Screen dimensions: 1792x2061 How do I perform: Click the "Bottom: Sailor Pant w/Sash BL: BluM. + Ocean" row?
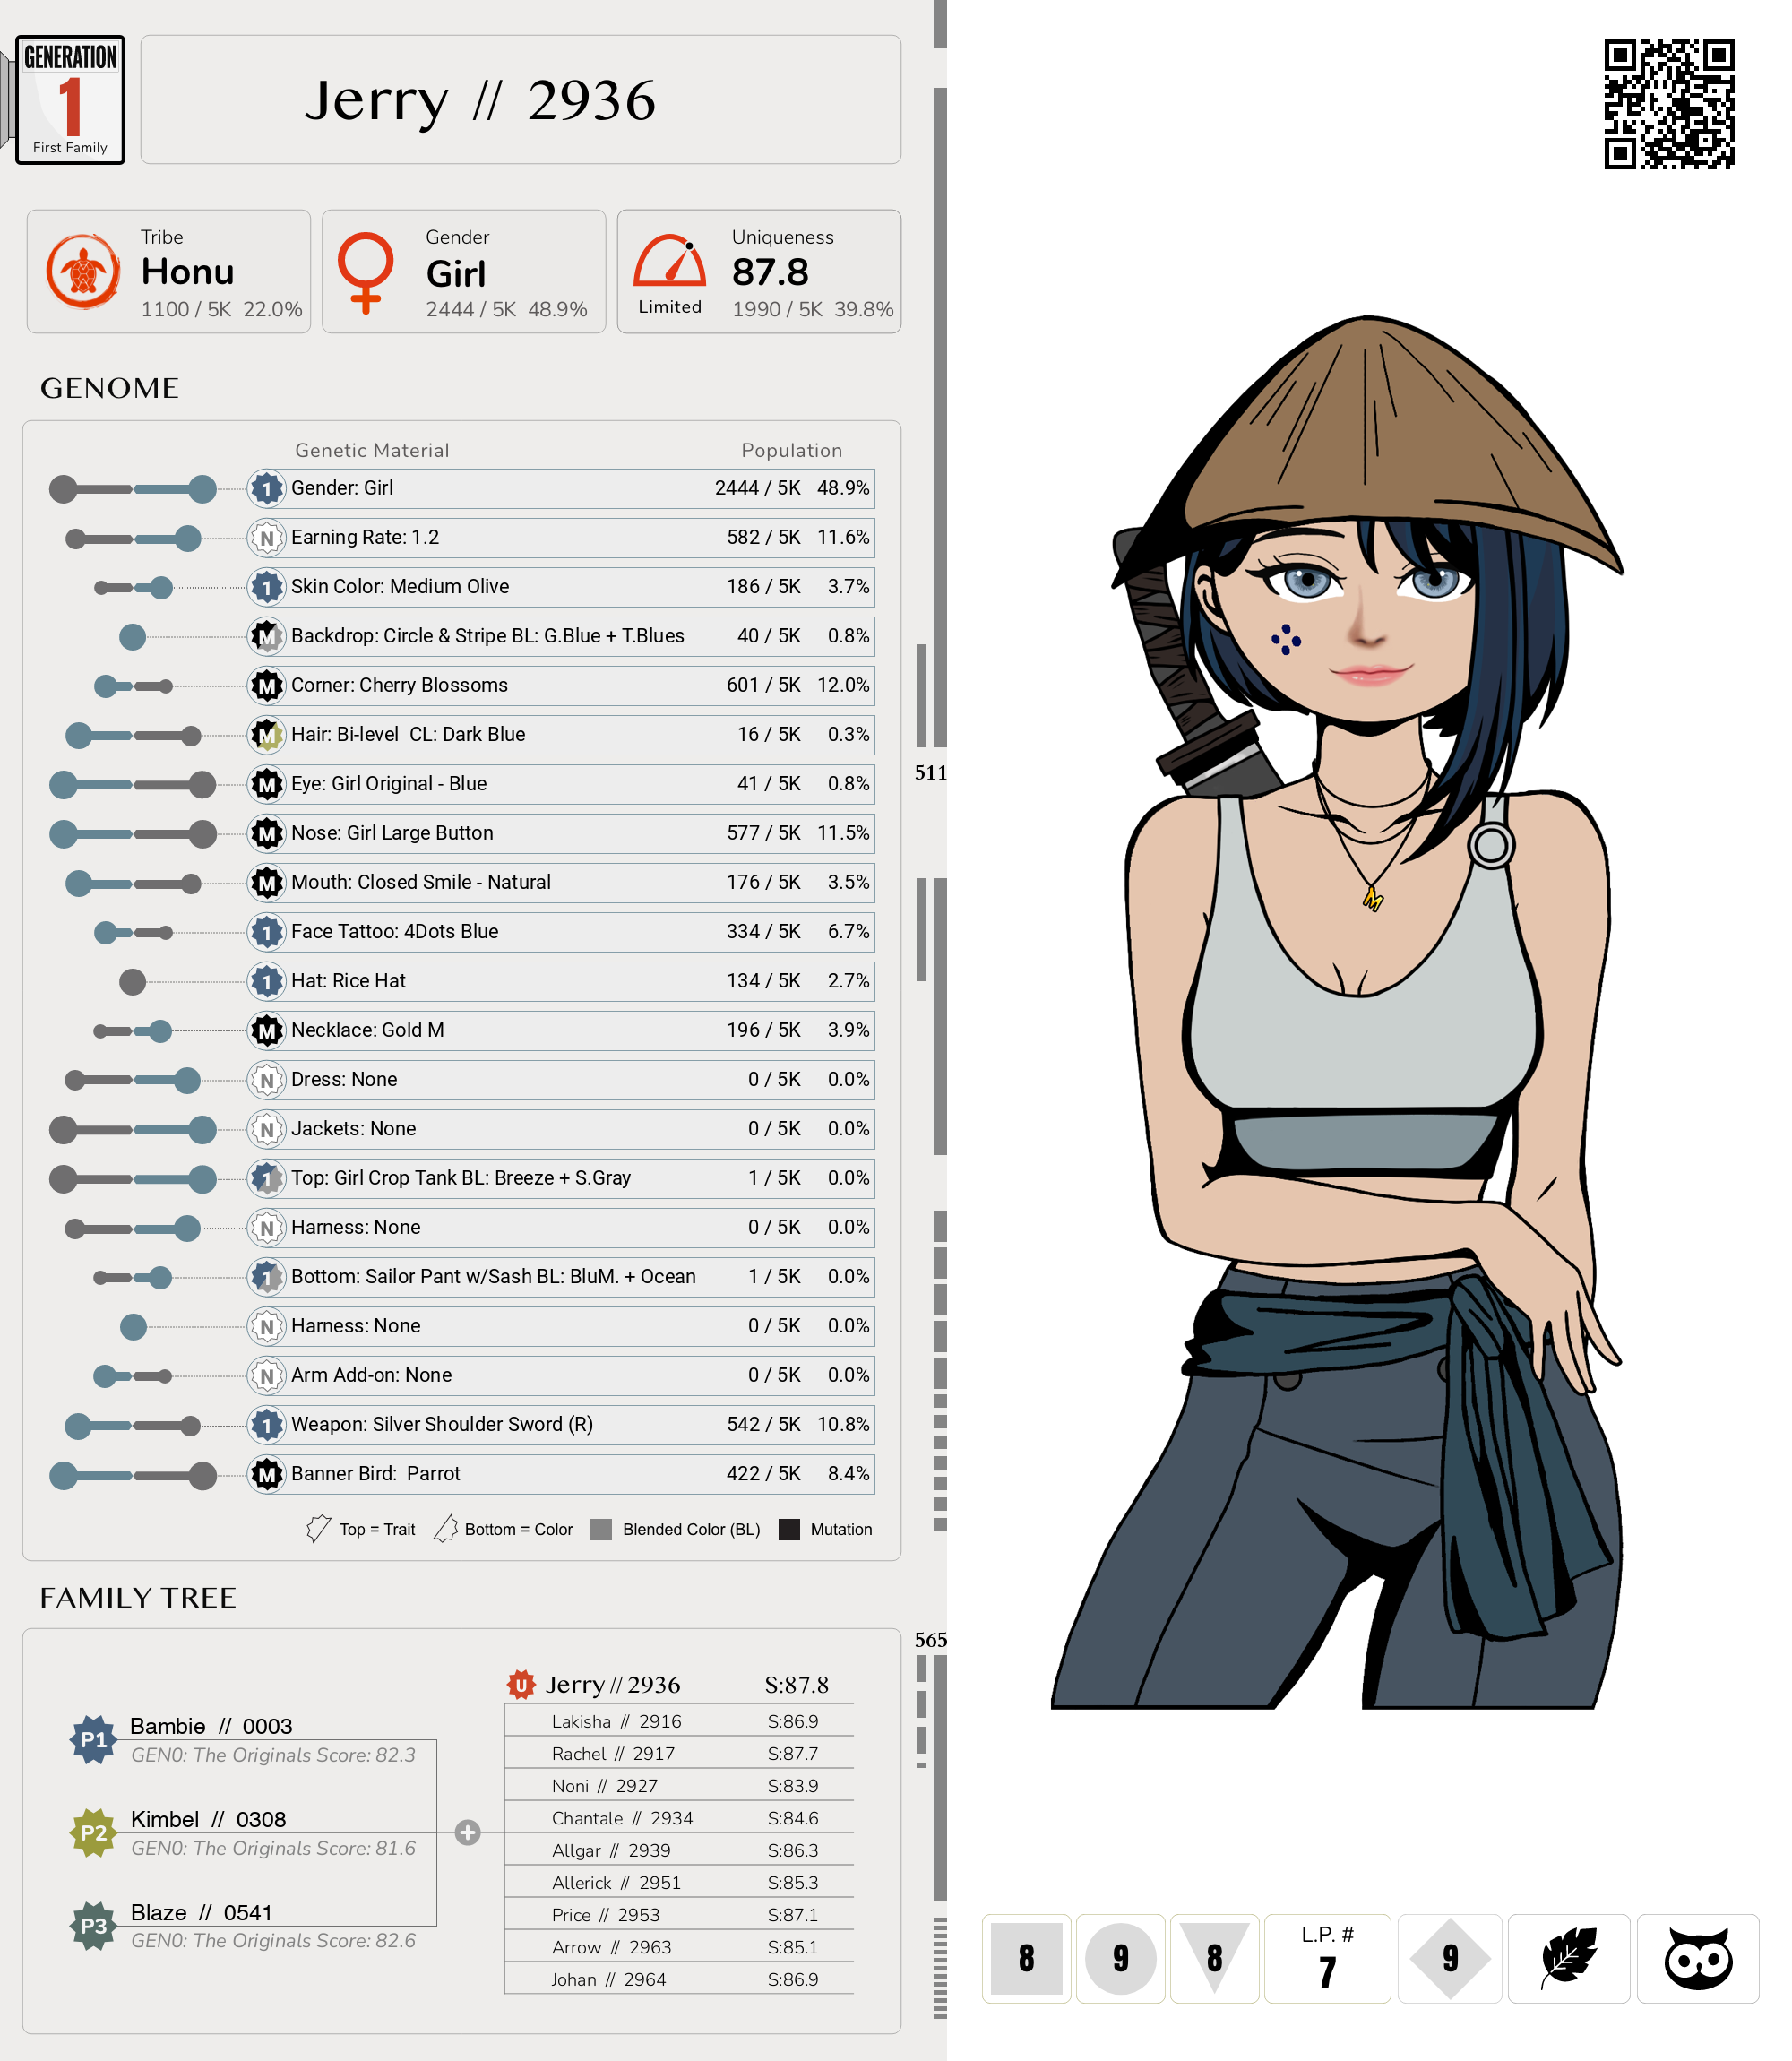pyautogui.click(x=561, y=1277)
